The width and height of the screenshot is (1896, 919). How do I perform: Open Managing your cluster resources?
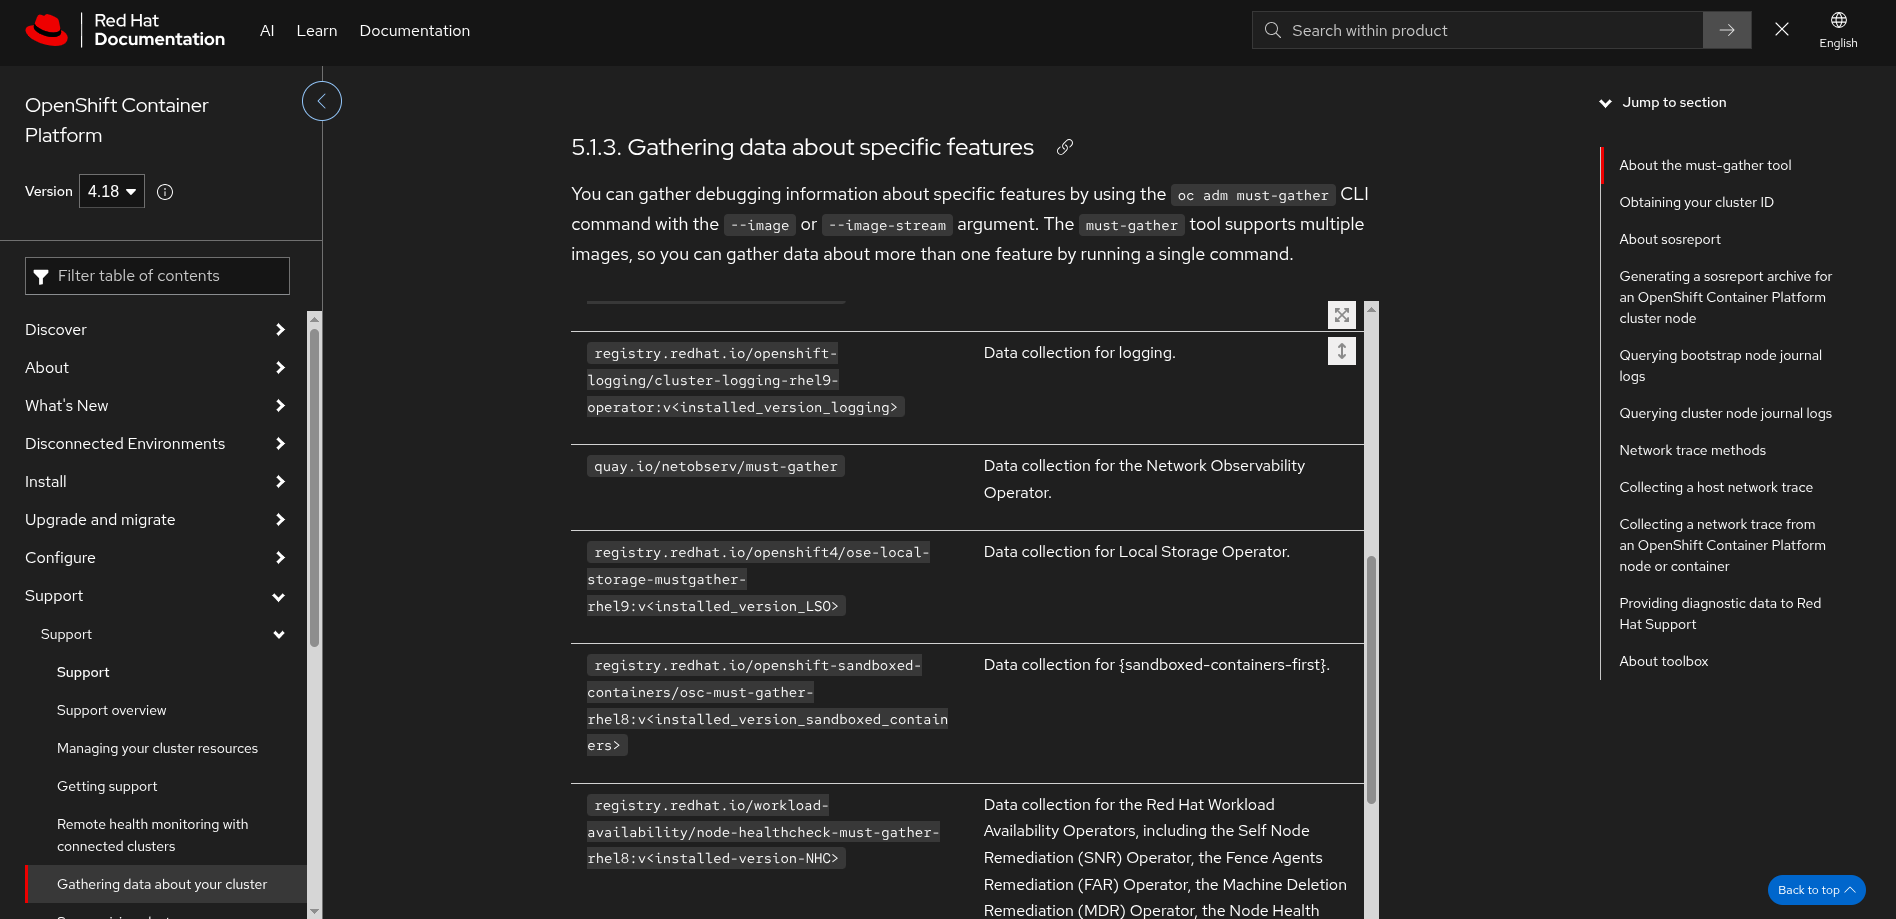tap(157, 748)
